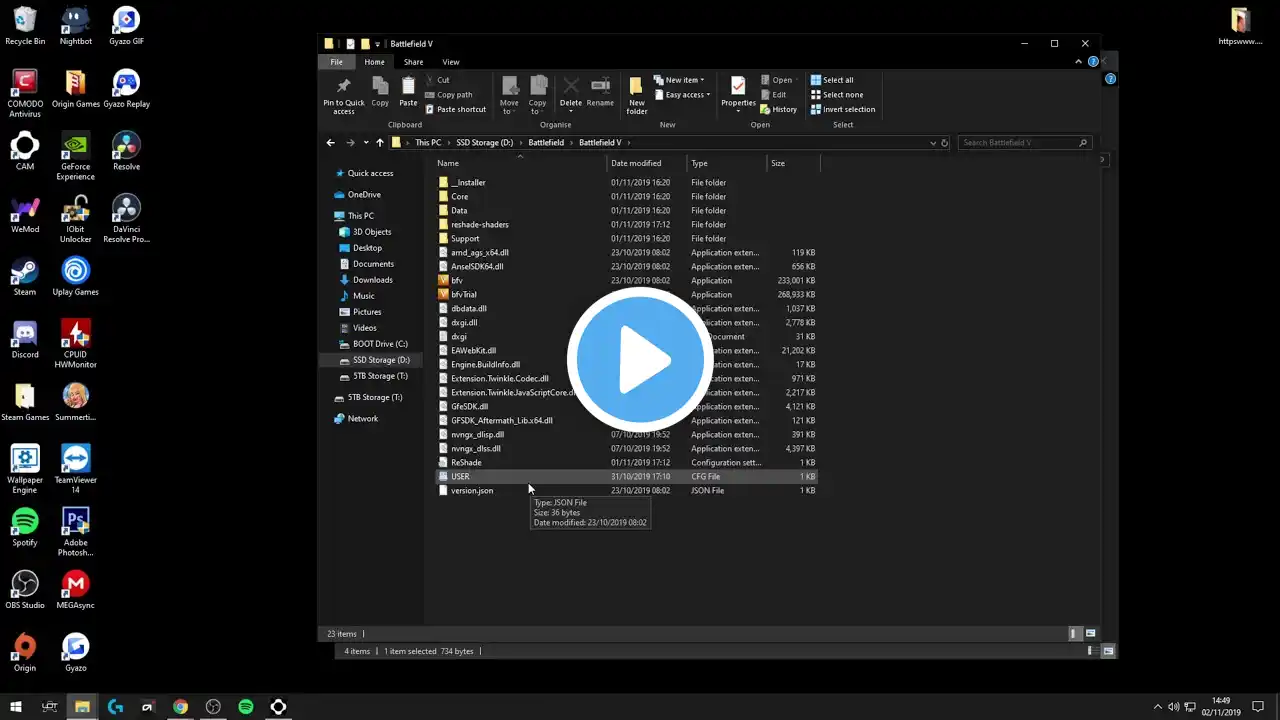Expand the Easy access dropdown
Image resolution: width=1280 pixels, height=720 pixels.
[682, 95]
